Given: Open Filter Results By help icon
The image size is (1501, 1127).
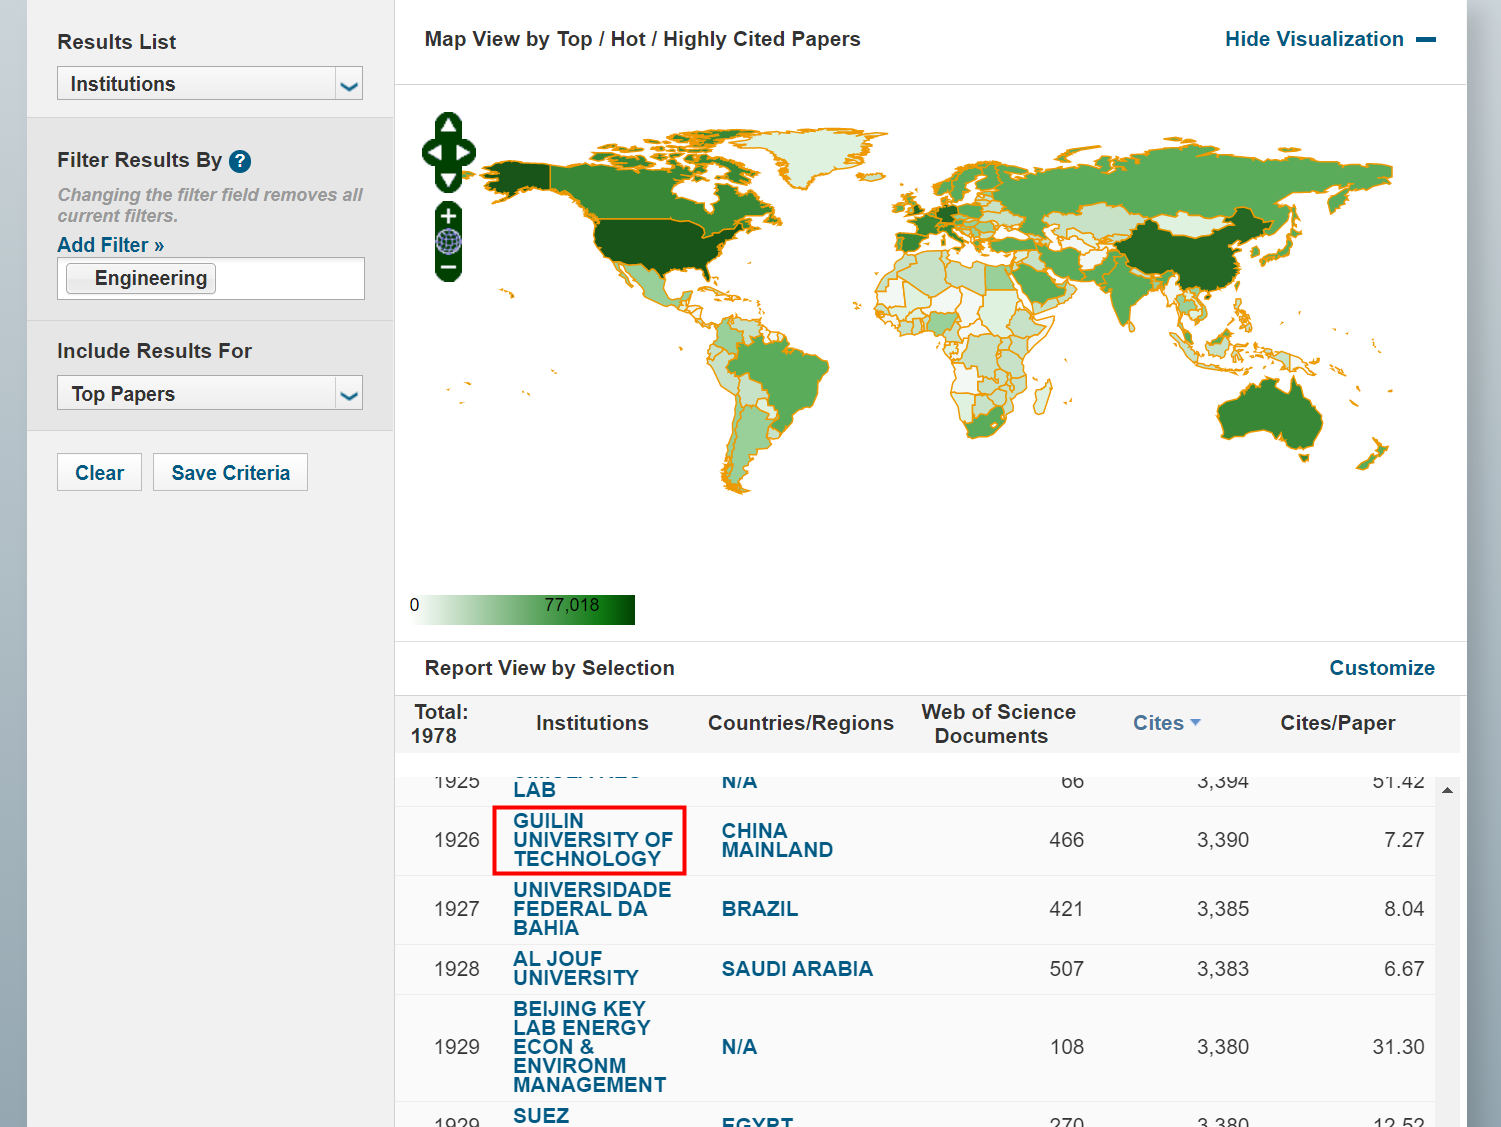Looking at the screenshot, I should click(240, 161).
